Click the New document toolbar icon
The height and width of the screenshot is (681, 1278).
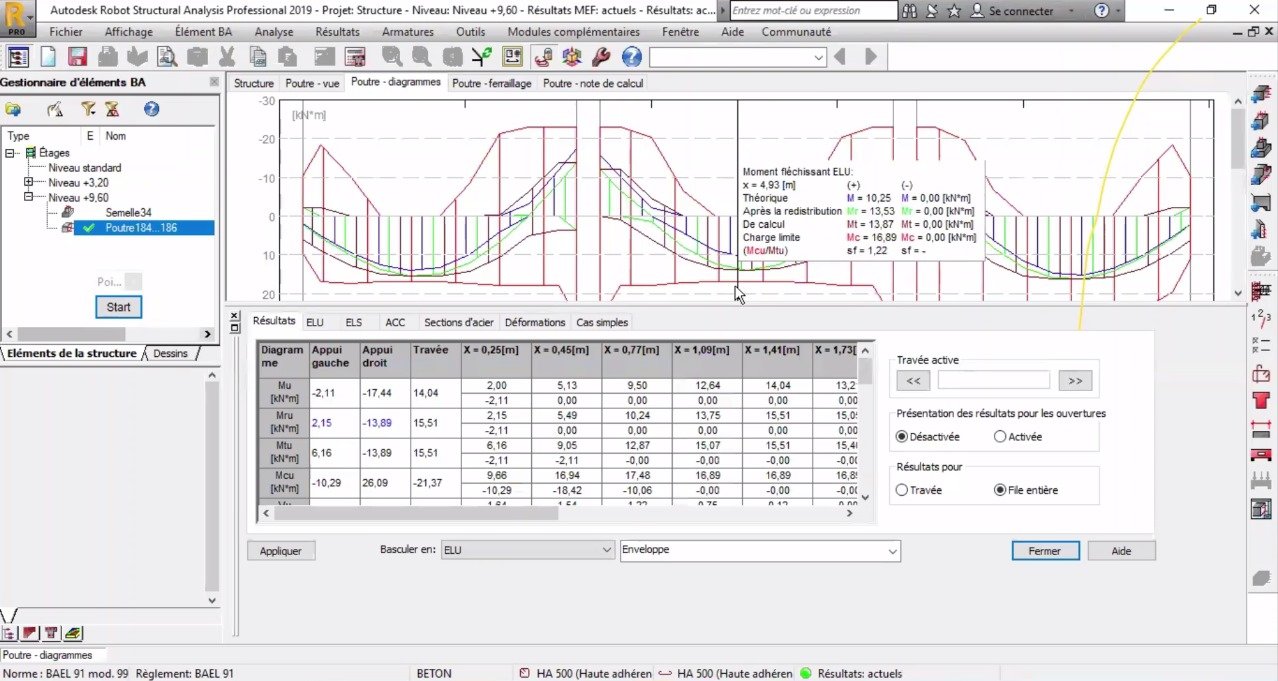48,57
